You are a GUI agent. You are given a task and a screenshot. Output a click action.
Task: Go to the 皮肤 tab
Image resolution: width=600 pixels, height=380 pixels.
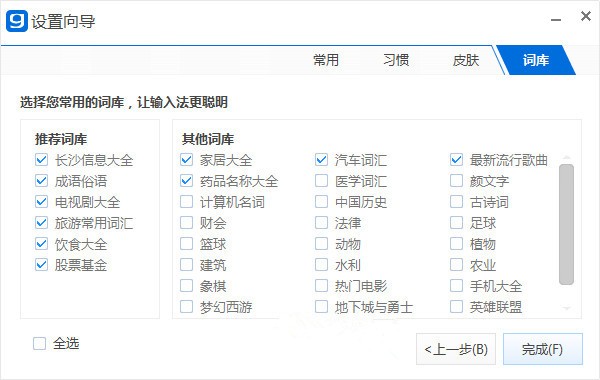point(466,60)
